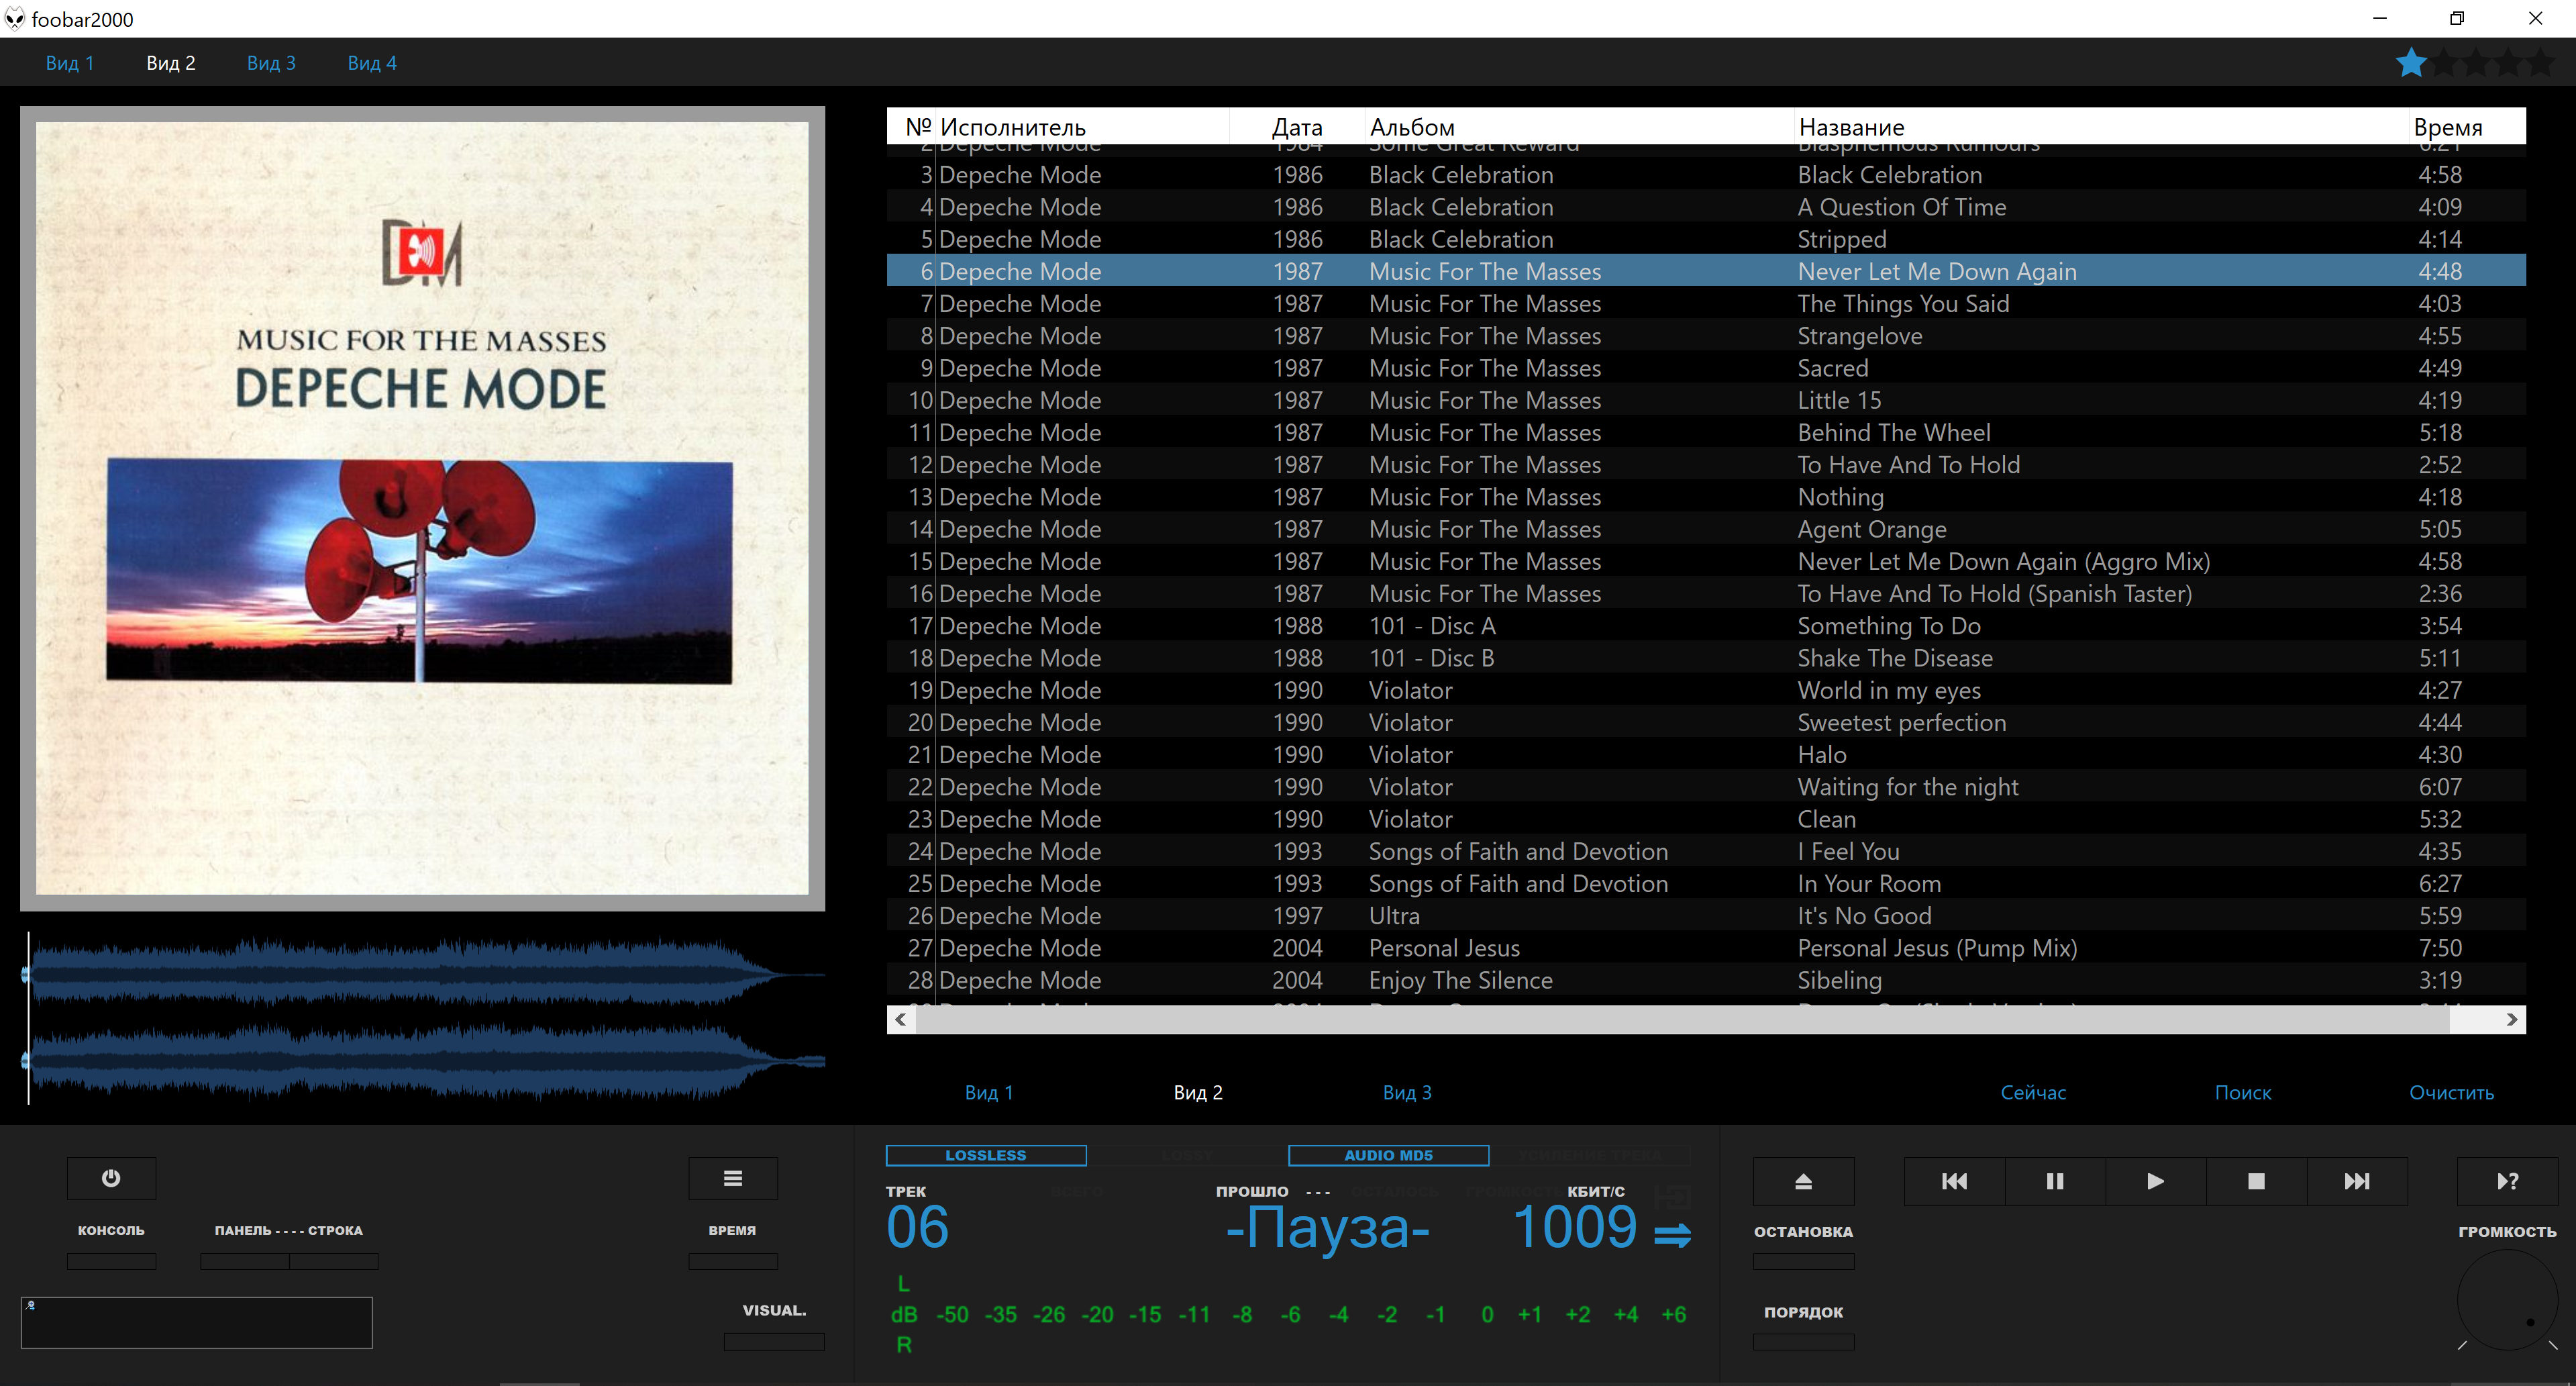Play a random track with ▶? button
This screenshot has height=1386, width=2576.
(2507, 1181)
